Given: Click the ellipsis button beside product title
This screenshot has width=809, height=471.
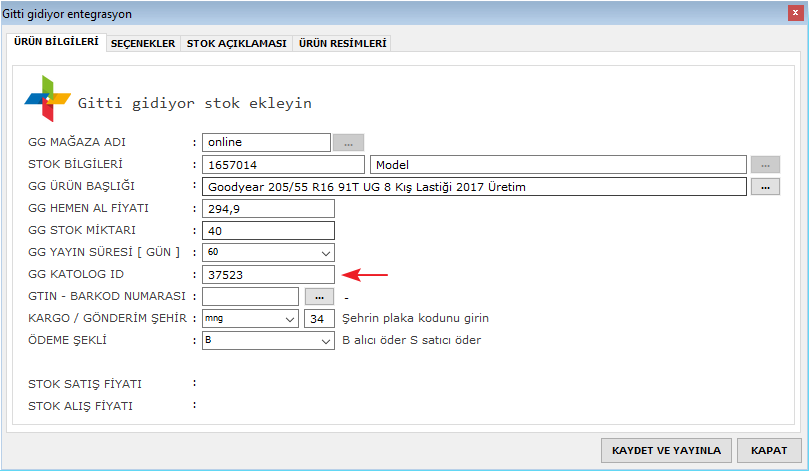Looking at the screenshot, I should pos(765,187).
